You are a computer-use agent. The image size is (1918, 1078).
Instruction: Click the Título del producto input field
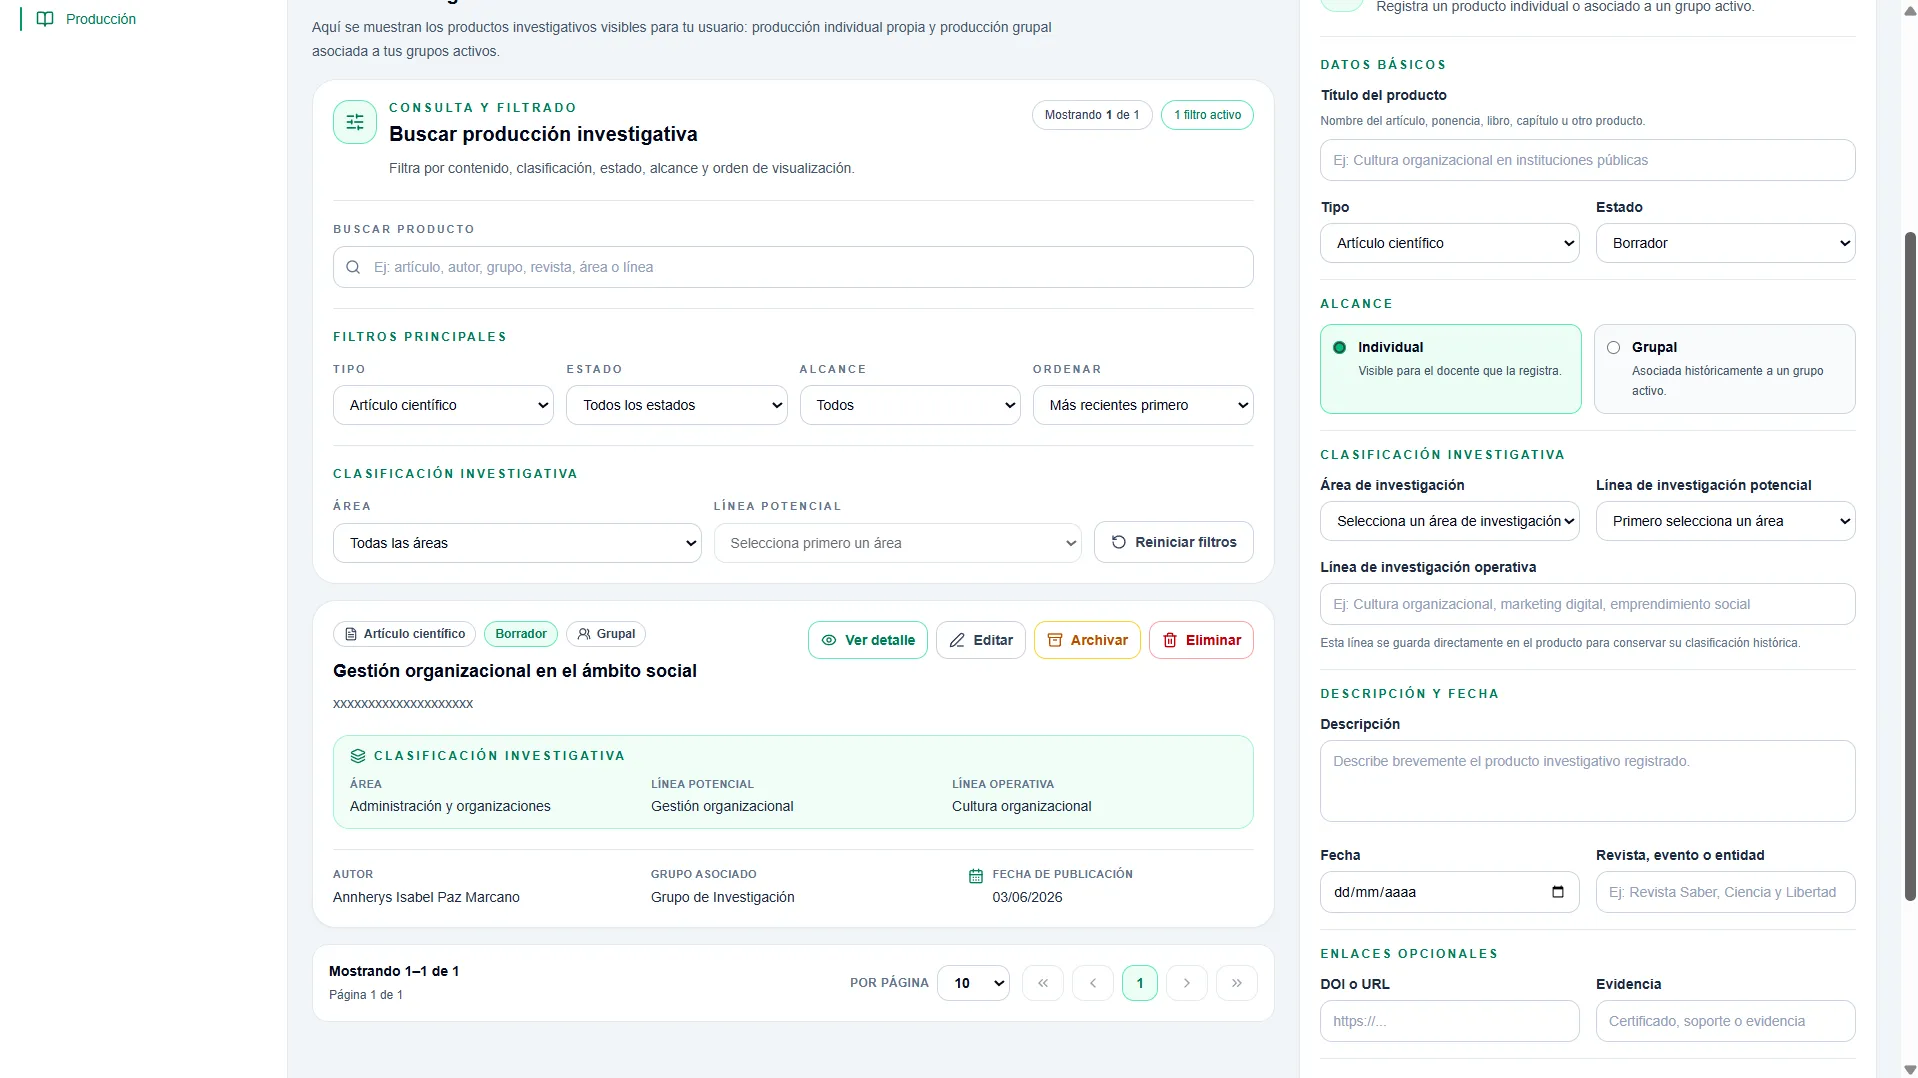click(1587, 160)
